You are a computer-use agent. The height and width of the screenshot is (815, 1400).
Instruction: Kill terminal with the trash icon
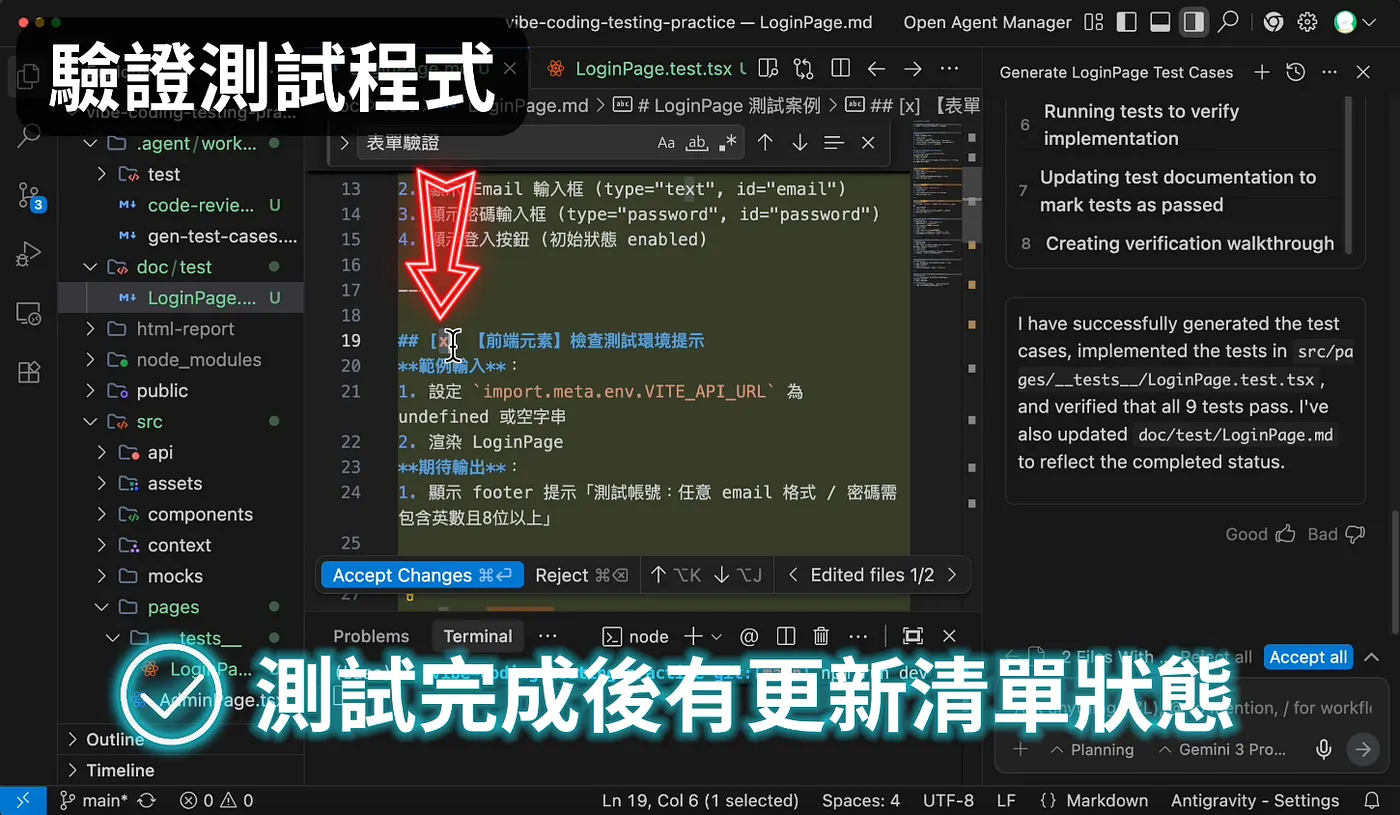822,636
